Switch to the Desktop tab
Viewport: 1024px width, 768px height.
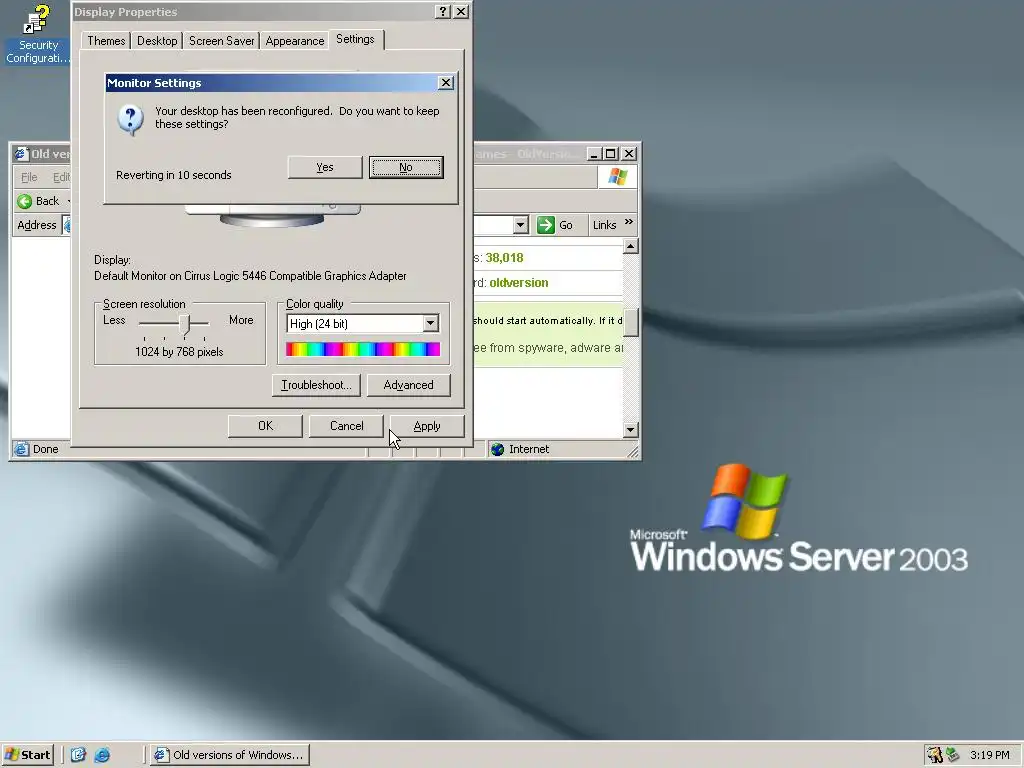157,40
